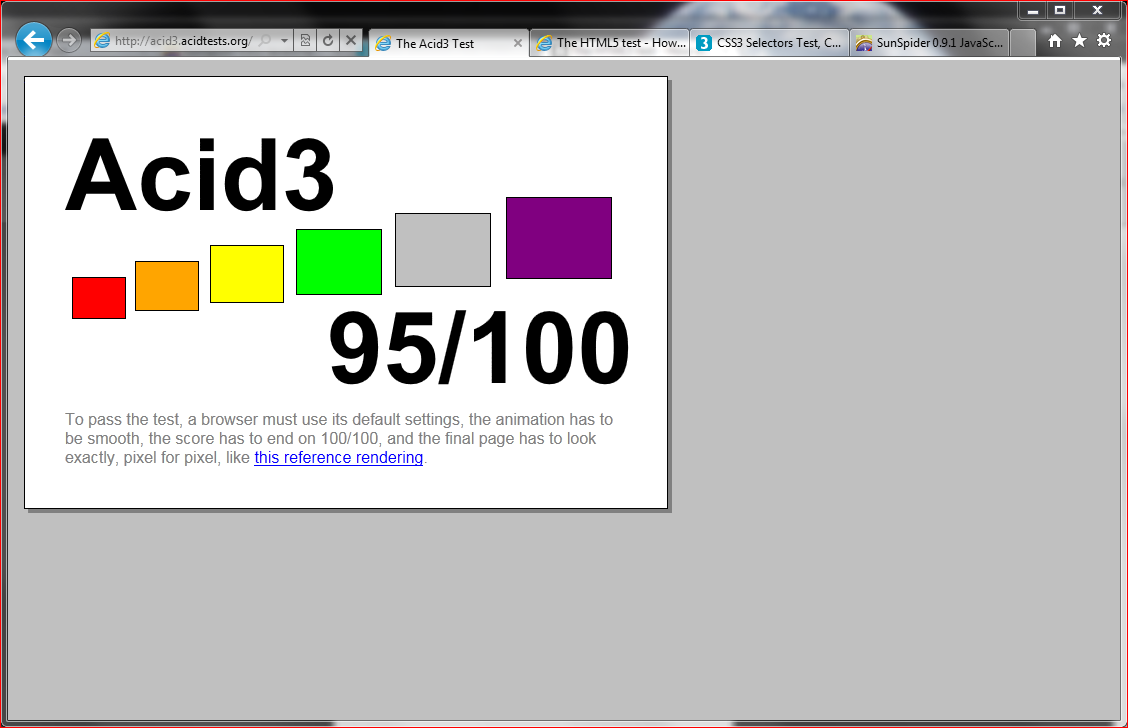The width and height of the screenshot is (1128, 728).
Task: Click the red box
Action: pos(99,298)
